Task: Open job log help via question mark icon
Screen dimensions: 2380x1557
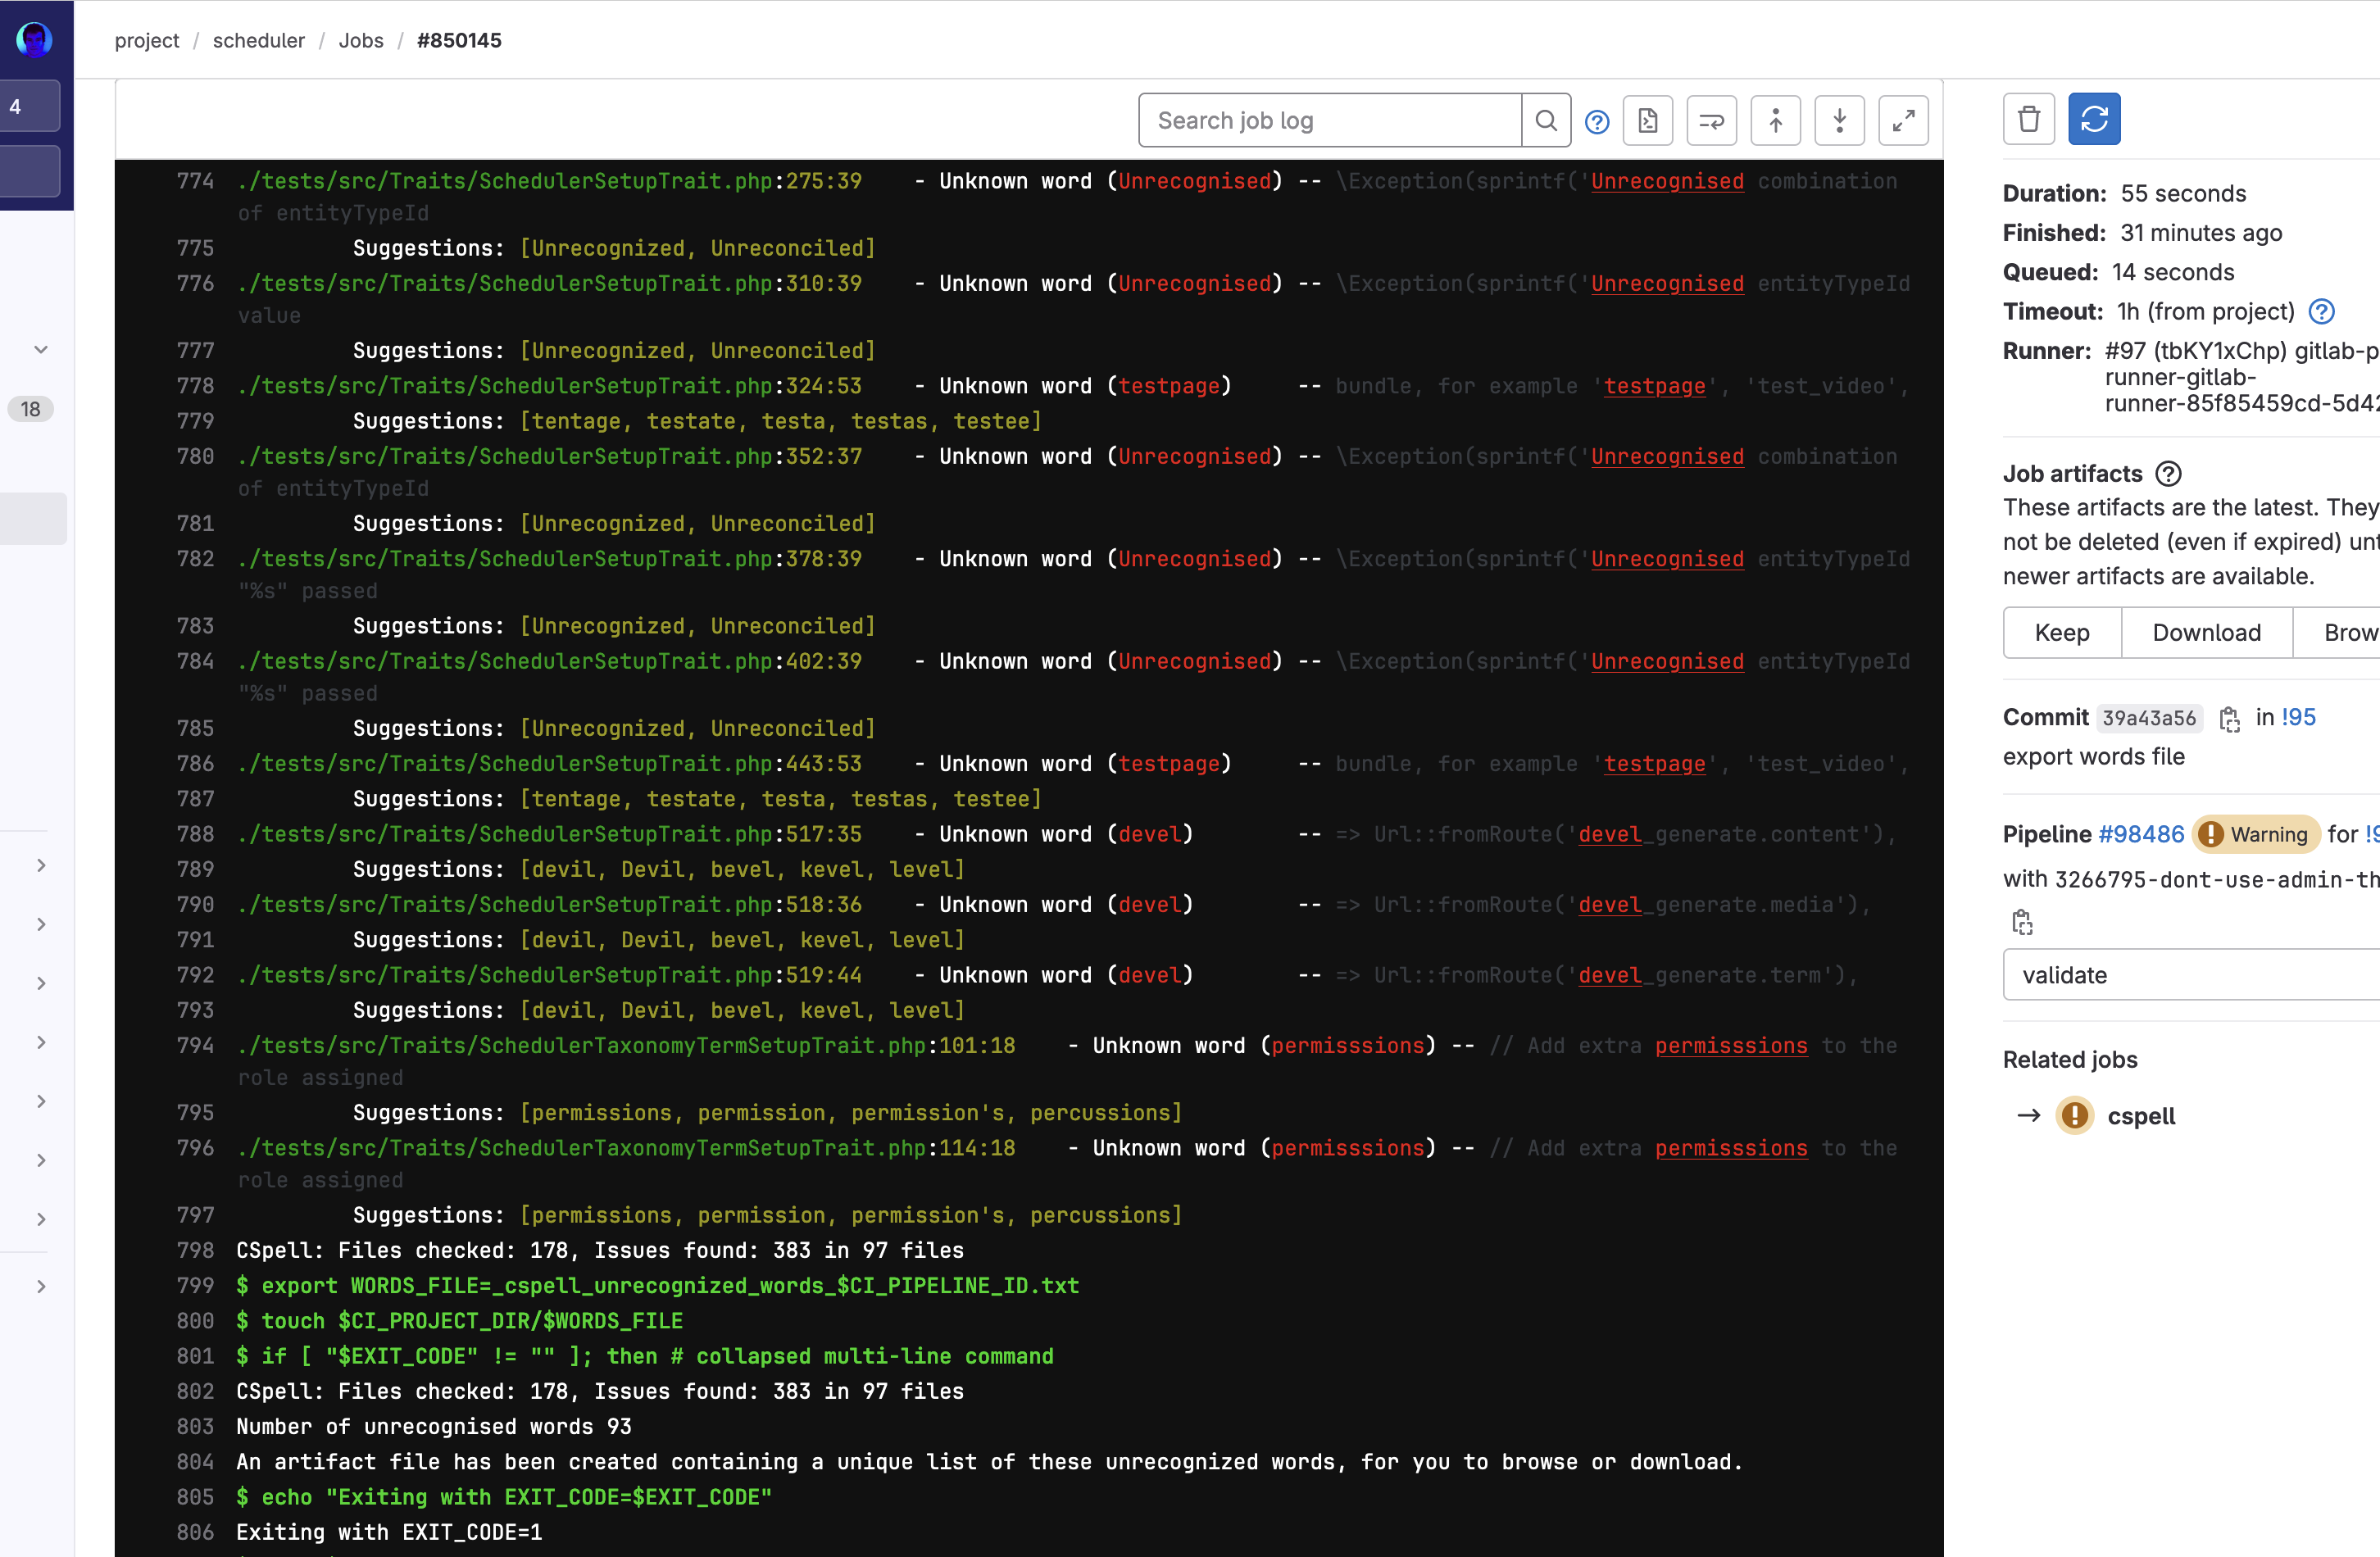Action: 1597,120
